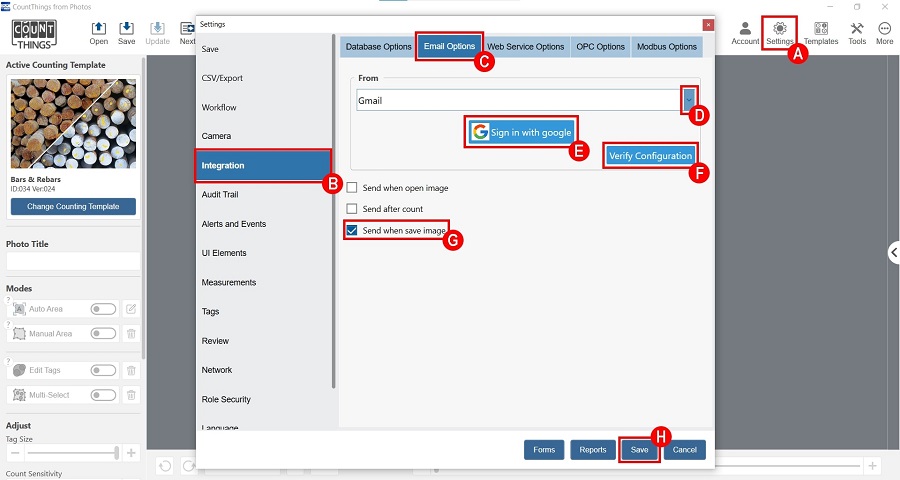Switch to the Database Options tab
Viewport: 900px width, 480px height.
click(x=377, y=46)
